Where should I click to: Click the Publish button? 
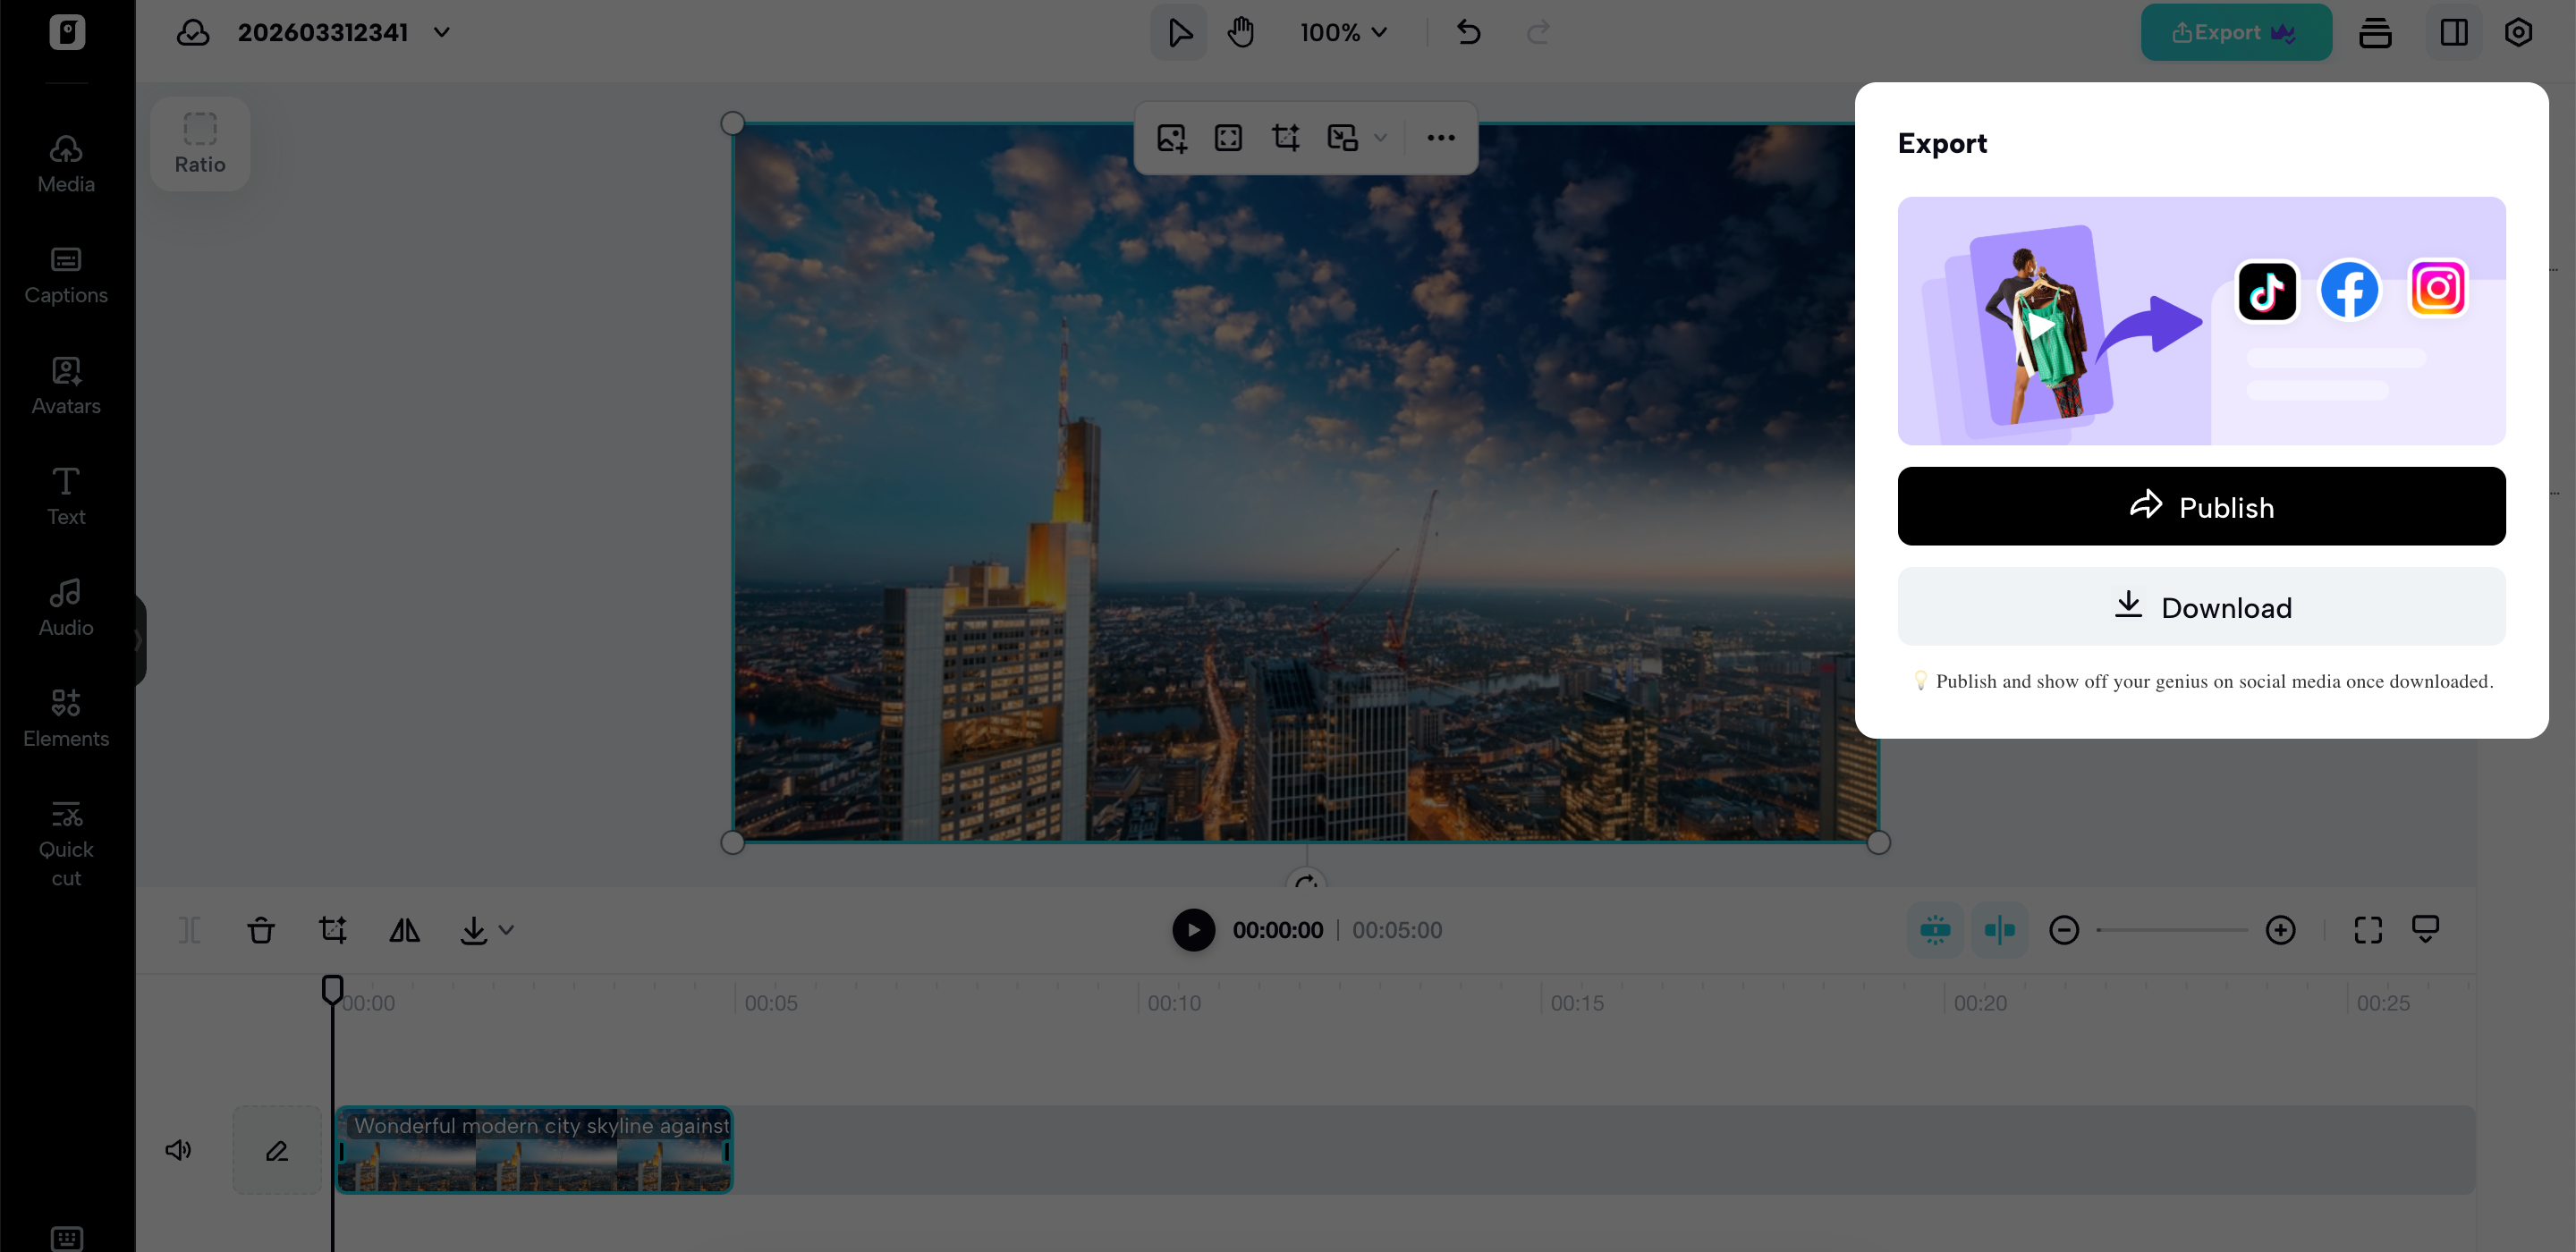(2201, 506)
